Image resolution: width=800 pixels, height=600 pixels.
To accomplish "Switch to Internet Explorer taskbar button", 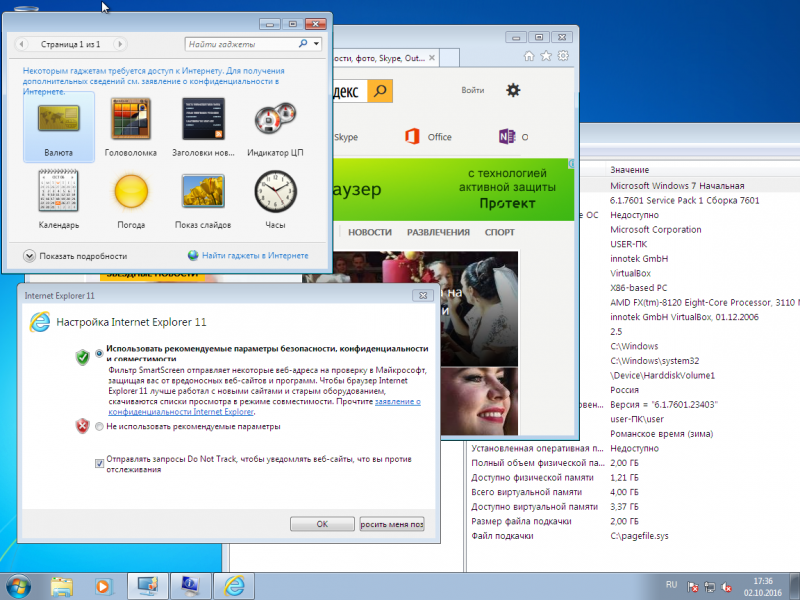I will coord(234,587).
